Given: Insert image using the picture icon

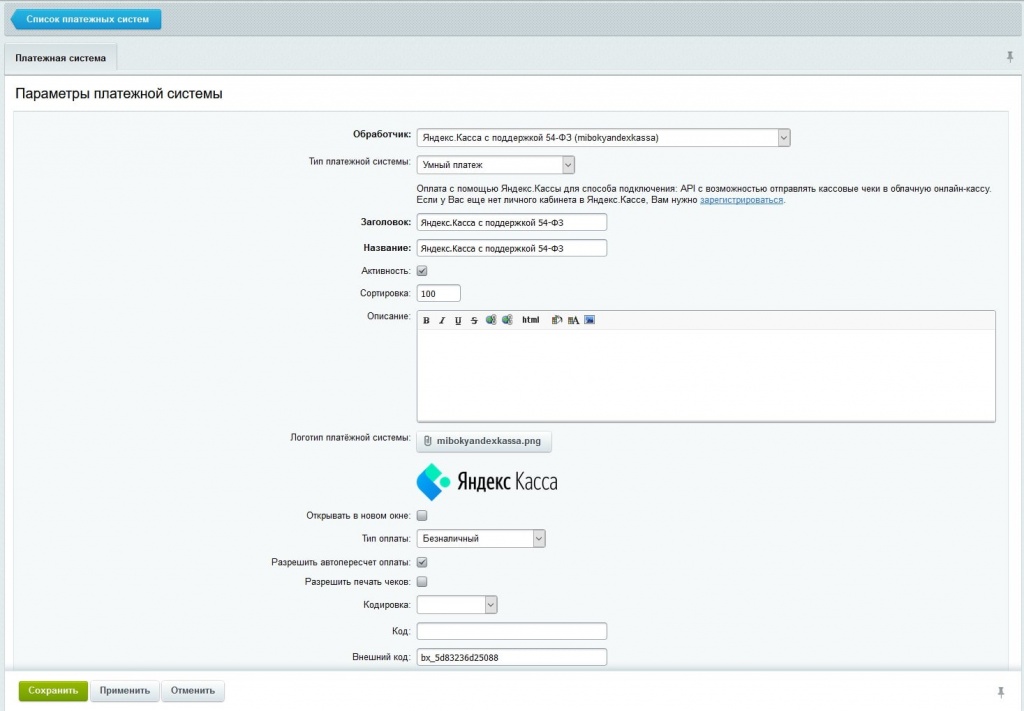Looking at the screenshot, I should 589,320.
